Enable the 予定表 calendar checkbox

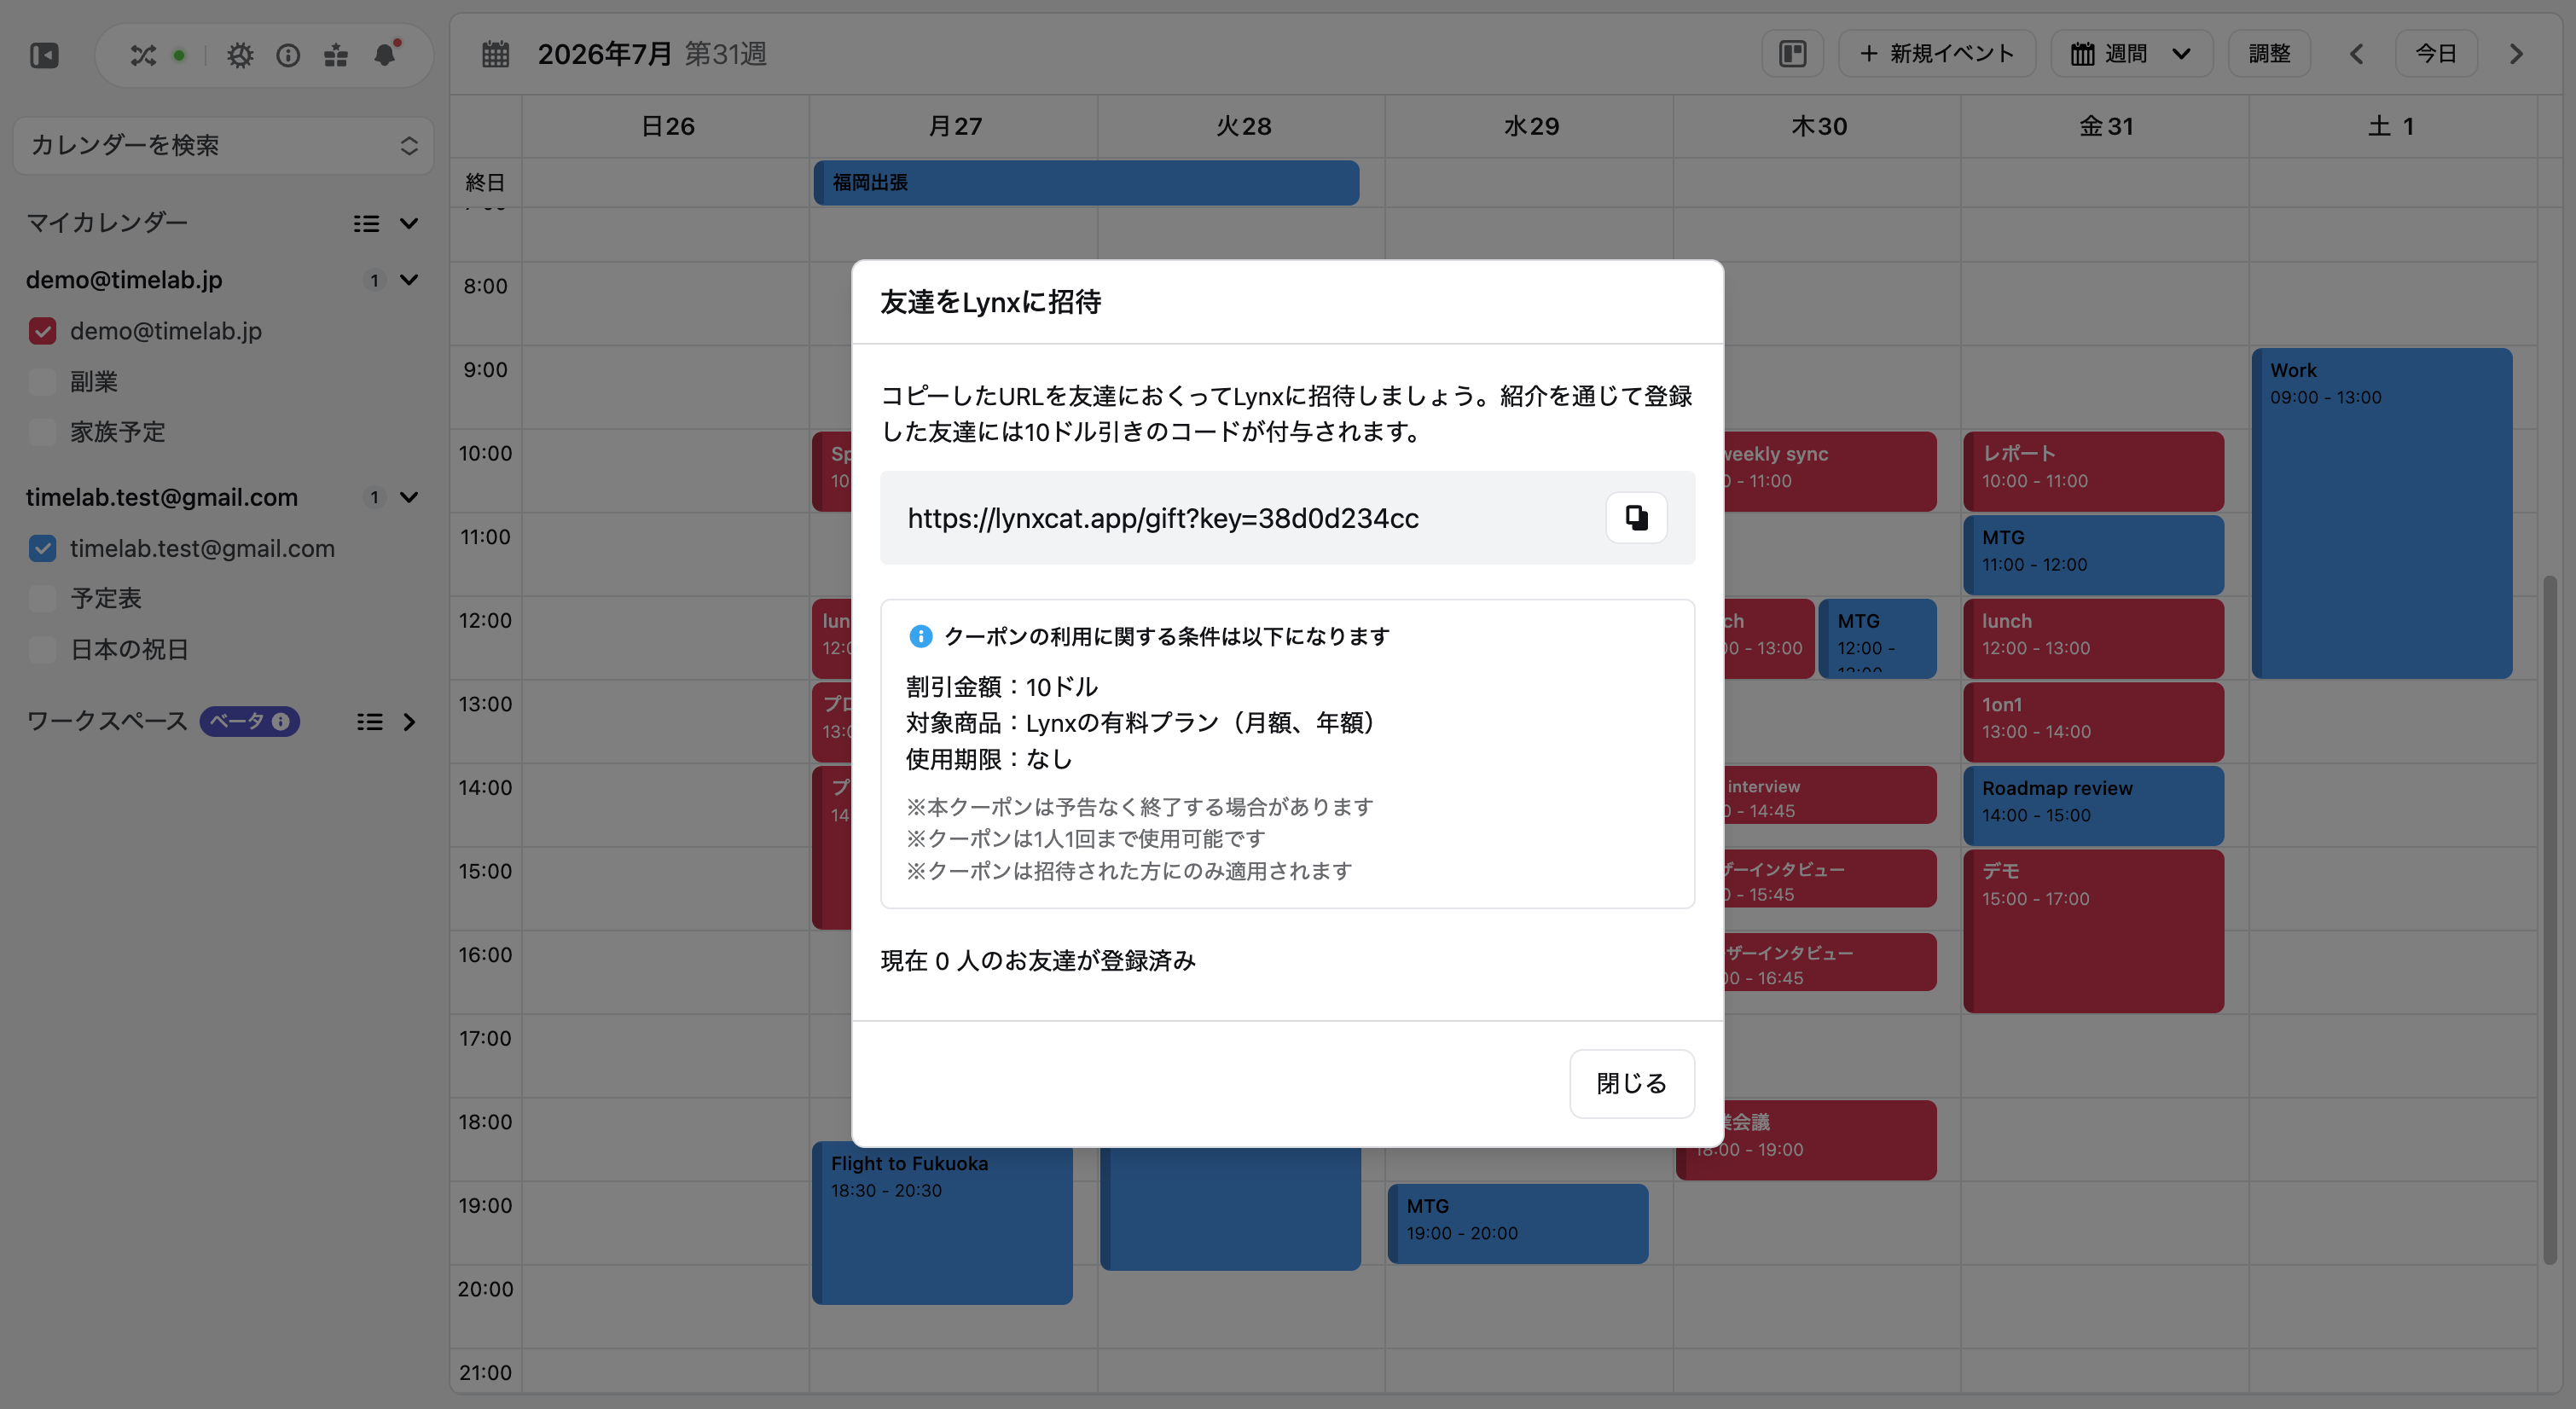42,598
